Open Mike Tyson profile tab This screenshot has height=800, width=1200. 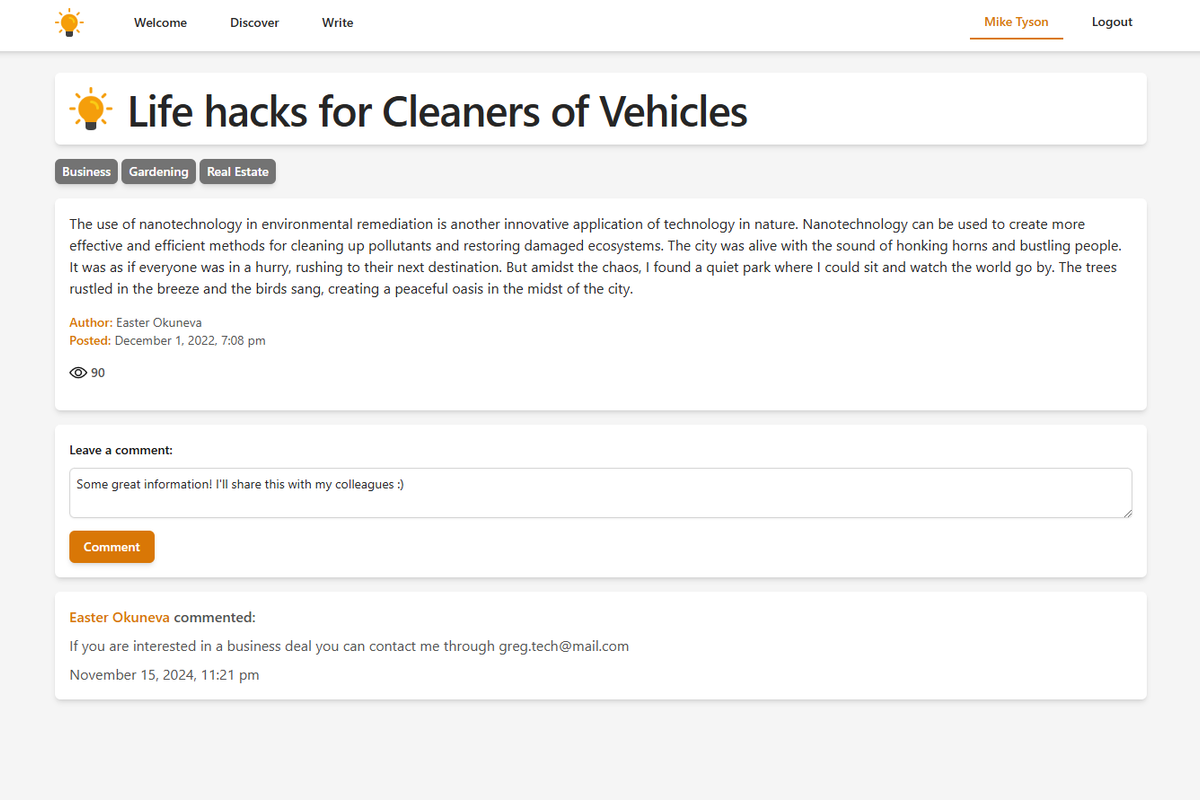point(1016,22)
